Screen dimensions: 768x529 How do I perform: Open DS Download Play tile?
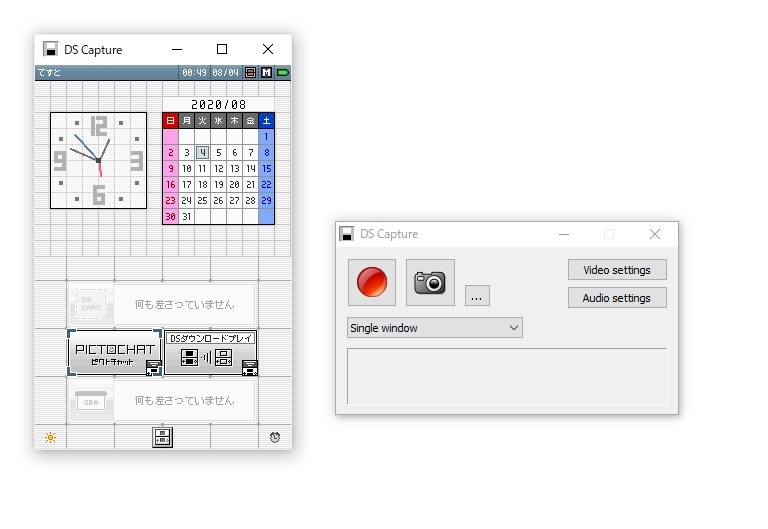point(211,353)
